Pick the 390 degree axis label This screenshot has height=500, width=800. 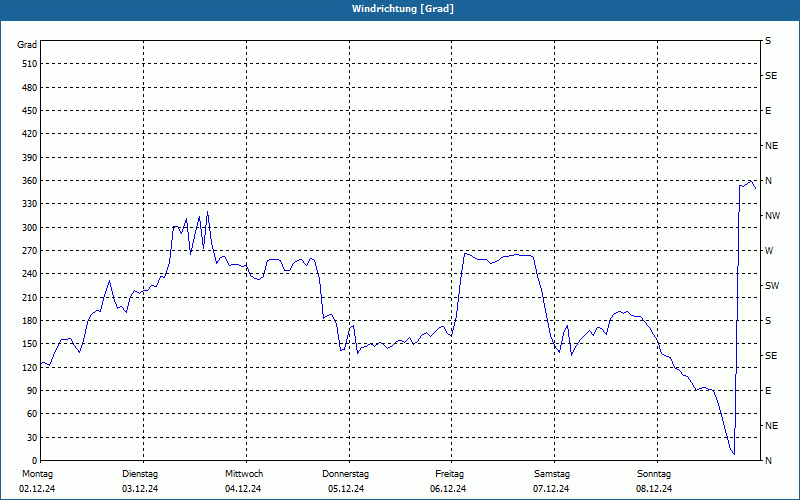(30, 157)
